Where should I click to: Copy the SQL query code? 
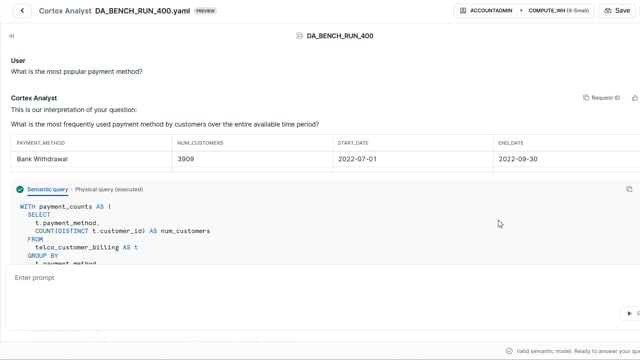[x=629, y=189]
